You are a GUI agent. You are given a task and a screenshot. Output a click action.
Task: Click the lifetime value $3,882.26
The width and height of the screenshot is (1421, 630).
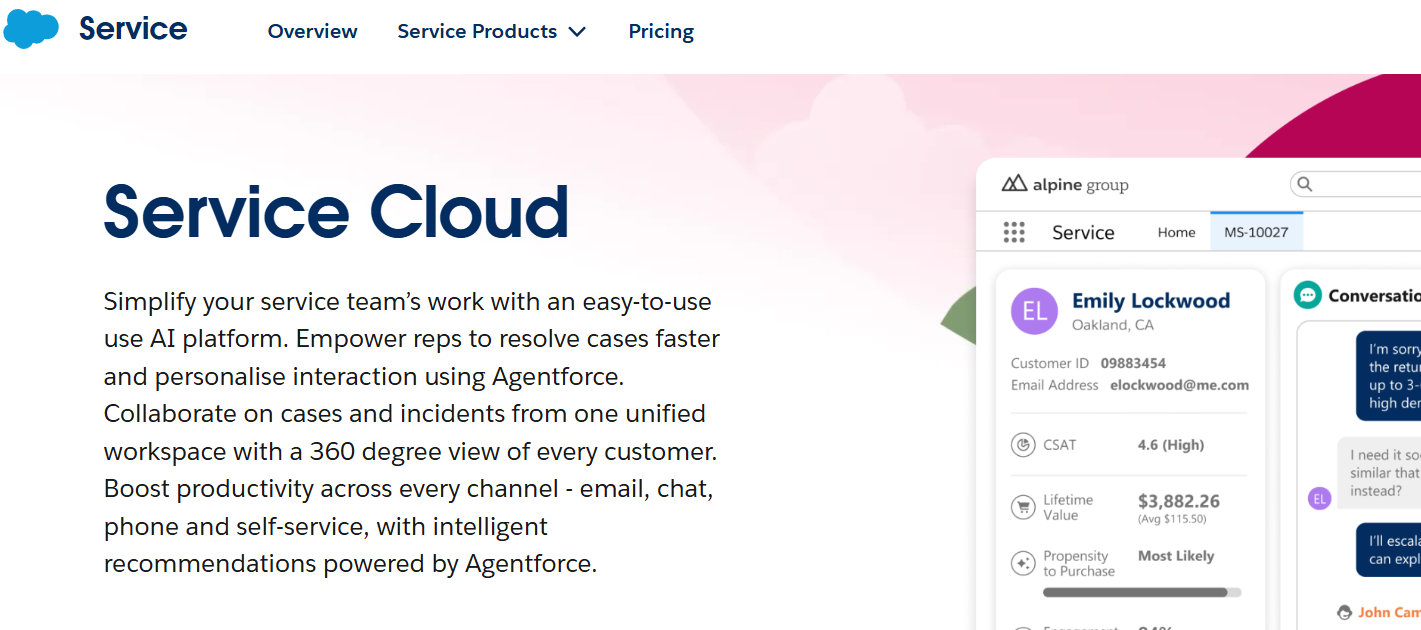[1179, 502]
